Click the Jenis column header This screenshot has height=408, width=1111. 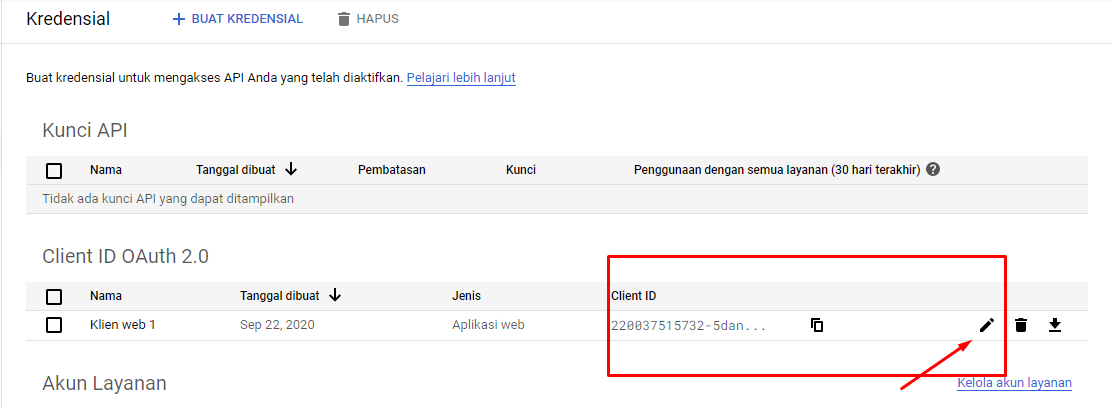click(x=468, y=296)
